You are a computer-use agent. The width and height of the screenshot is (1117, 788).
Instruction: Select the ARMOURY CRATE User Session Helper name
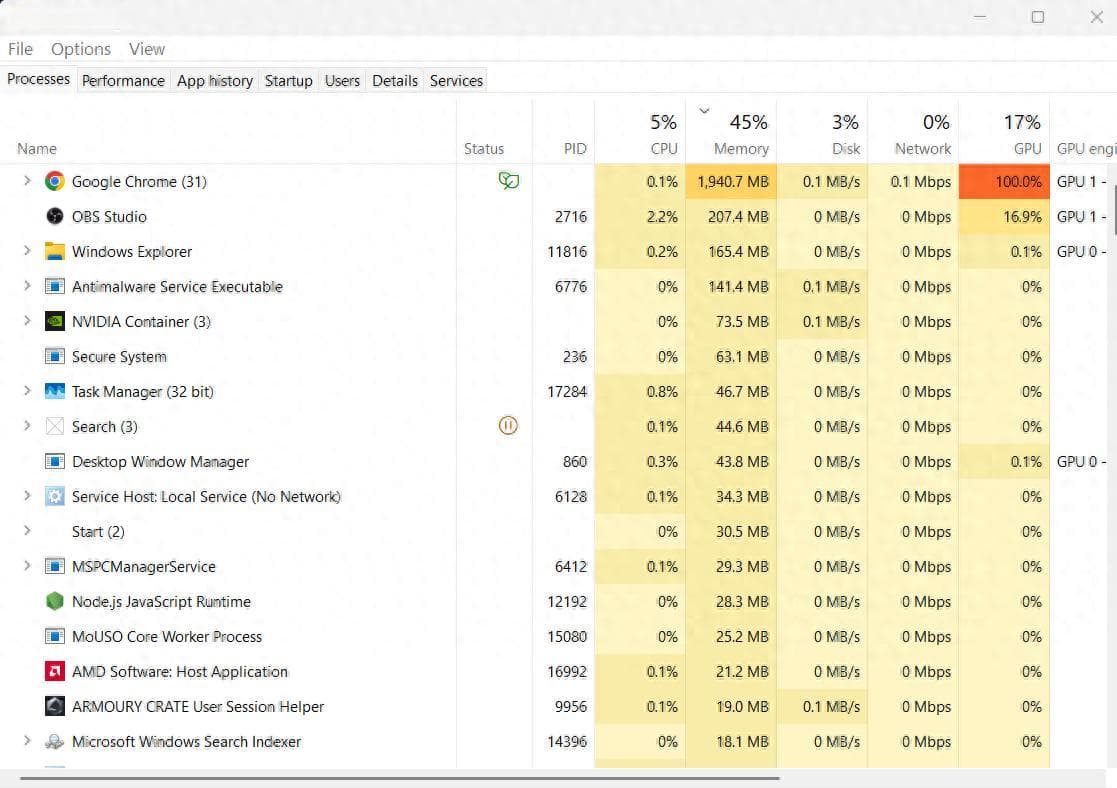click(x=197, y=707)
